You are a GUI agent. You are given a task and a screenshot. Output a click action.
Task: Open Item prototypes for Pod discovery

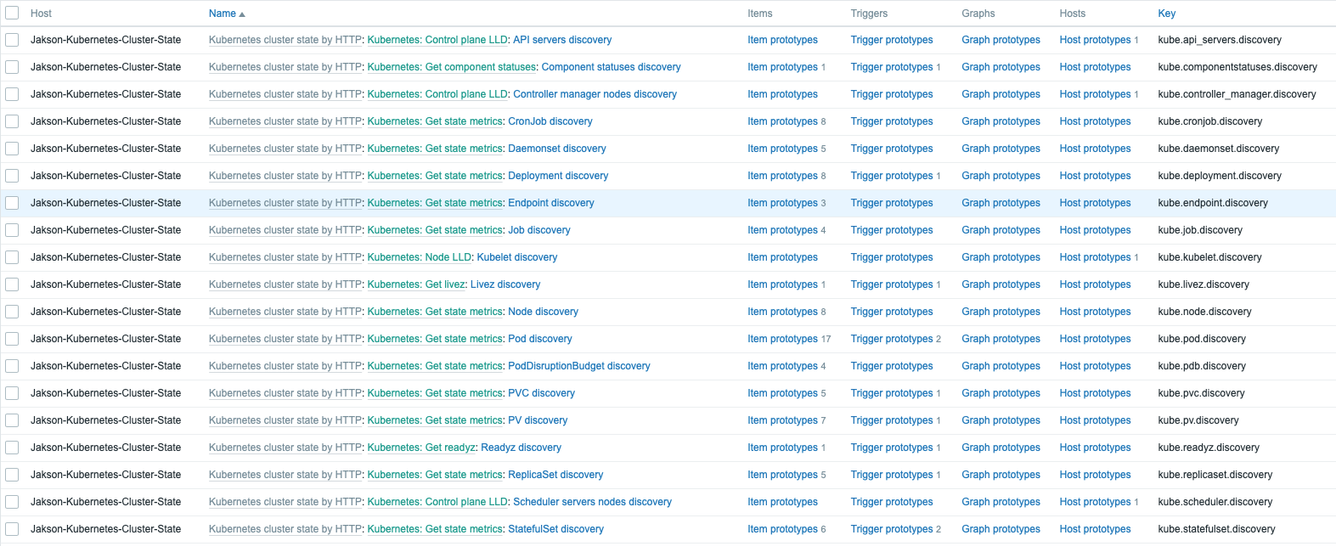coord(782,339)
